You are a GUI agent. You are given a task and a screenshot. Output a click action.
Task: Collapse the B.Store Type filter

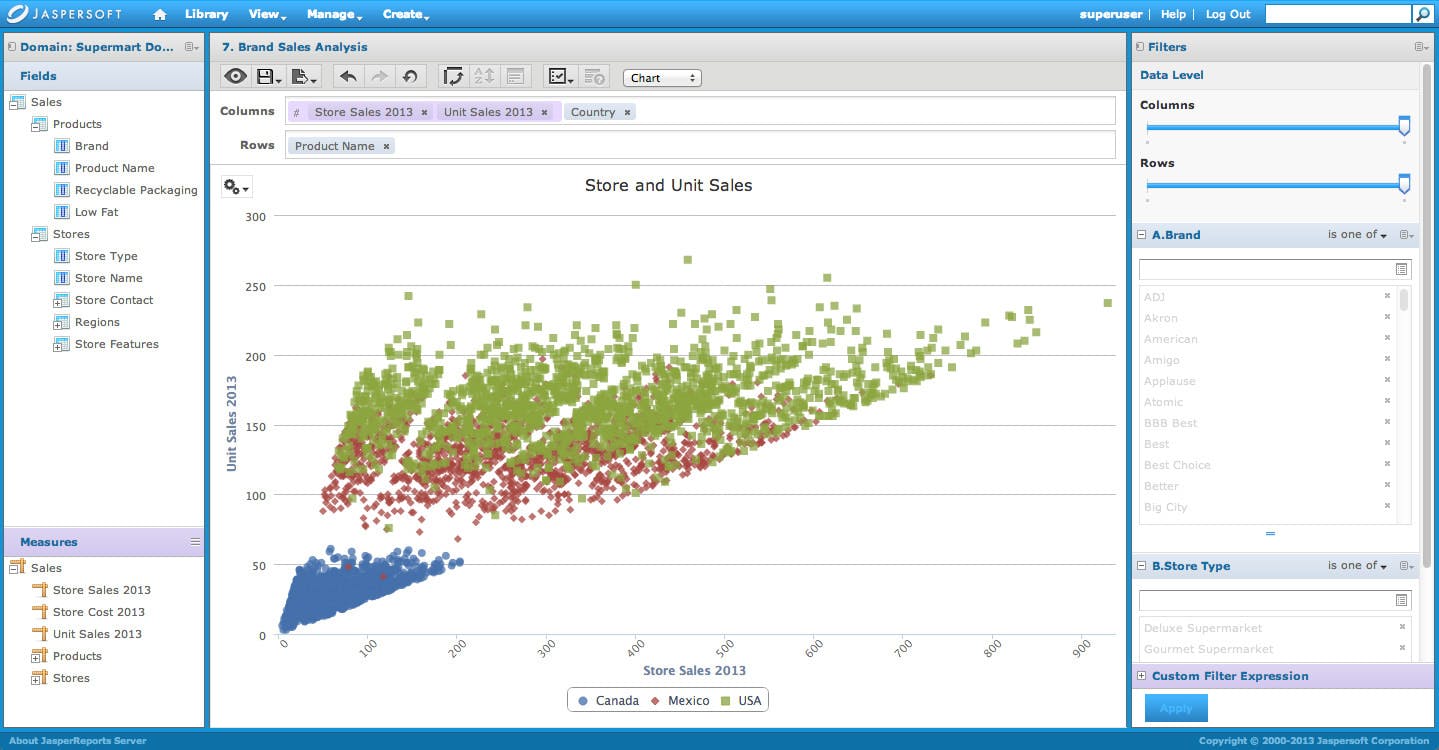click(1142, 566)
